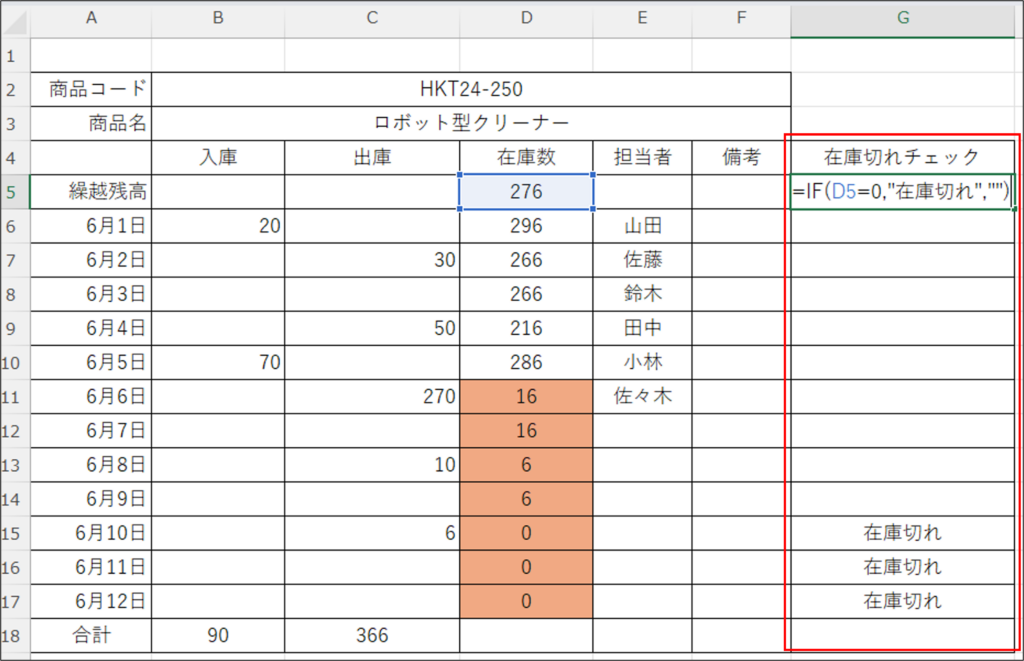Click 在庫切れ in the 6月12日 row

903,602
